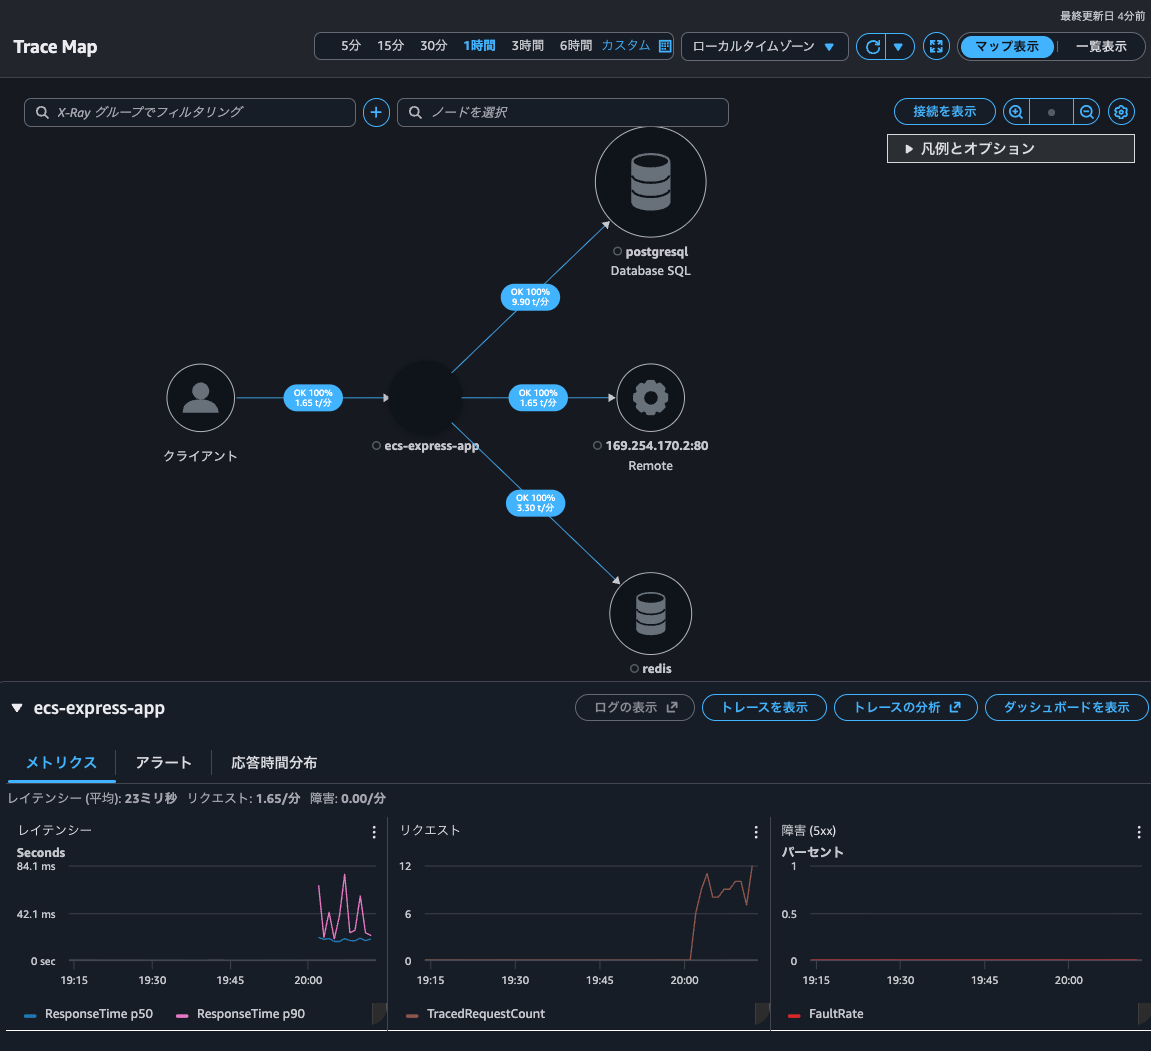Open the アラート tab
This screenshot has height=1051, width=1151.
coord(163,763)
